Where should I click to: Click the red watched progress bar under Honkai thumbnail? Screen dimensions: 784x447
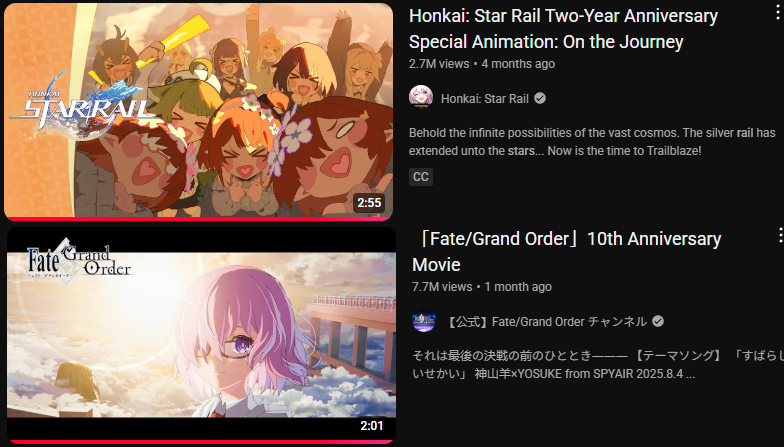point(198,218)
